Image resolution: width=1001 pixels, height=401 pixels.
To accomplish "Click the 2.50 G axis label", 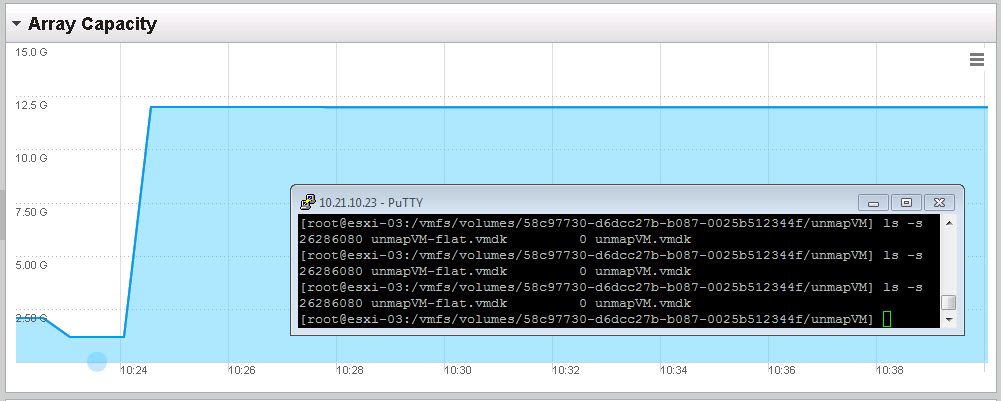I will point(31,317).
